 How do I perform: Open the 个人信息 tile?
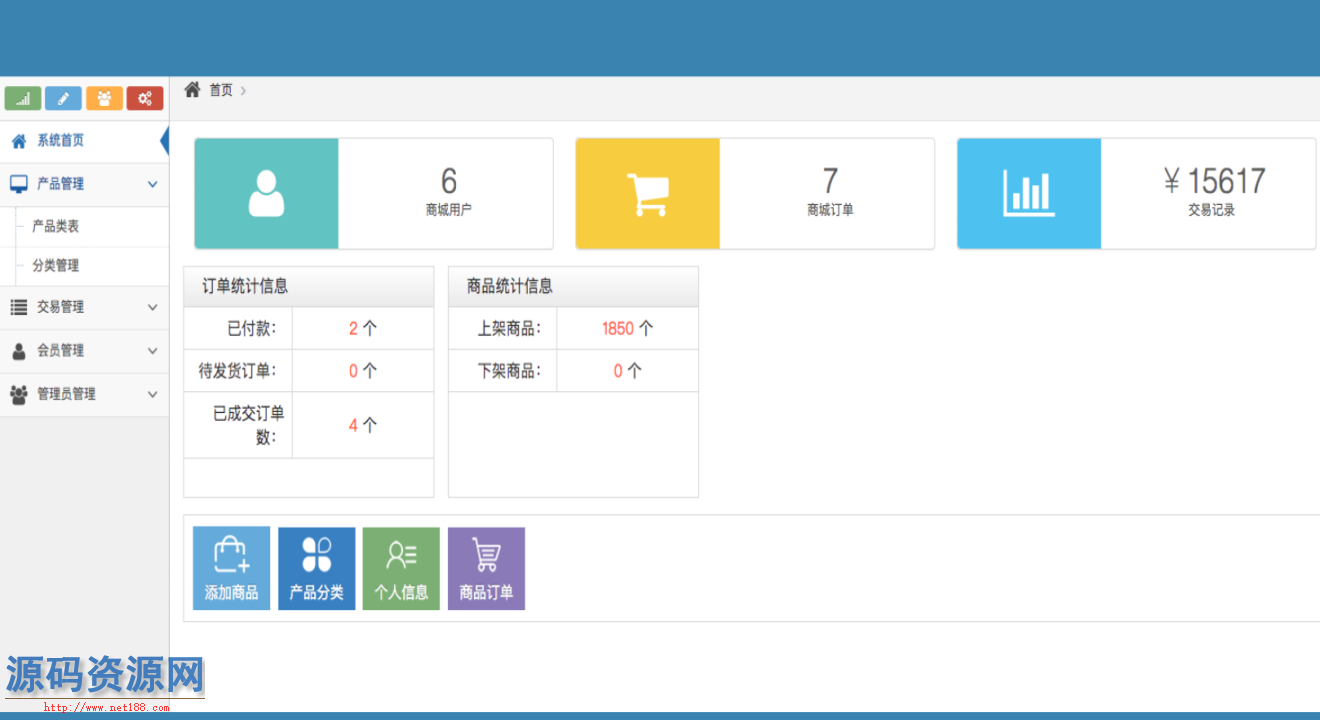coord(401,568)
